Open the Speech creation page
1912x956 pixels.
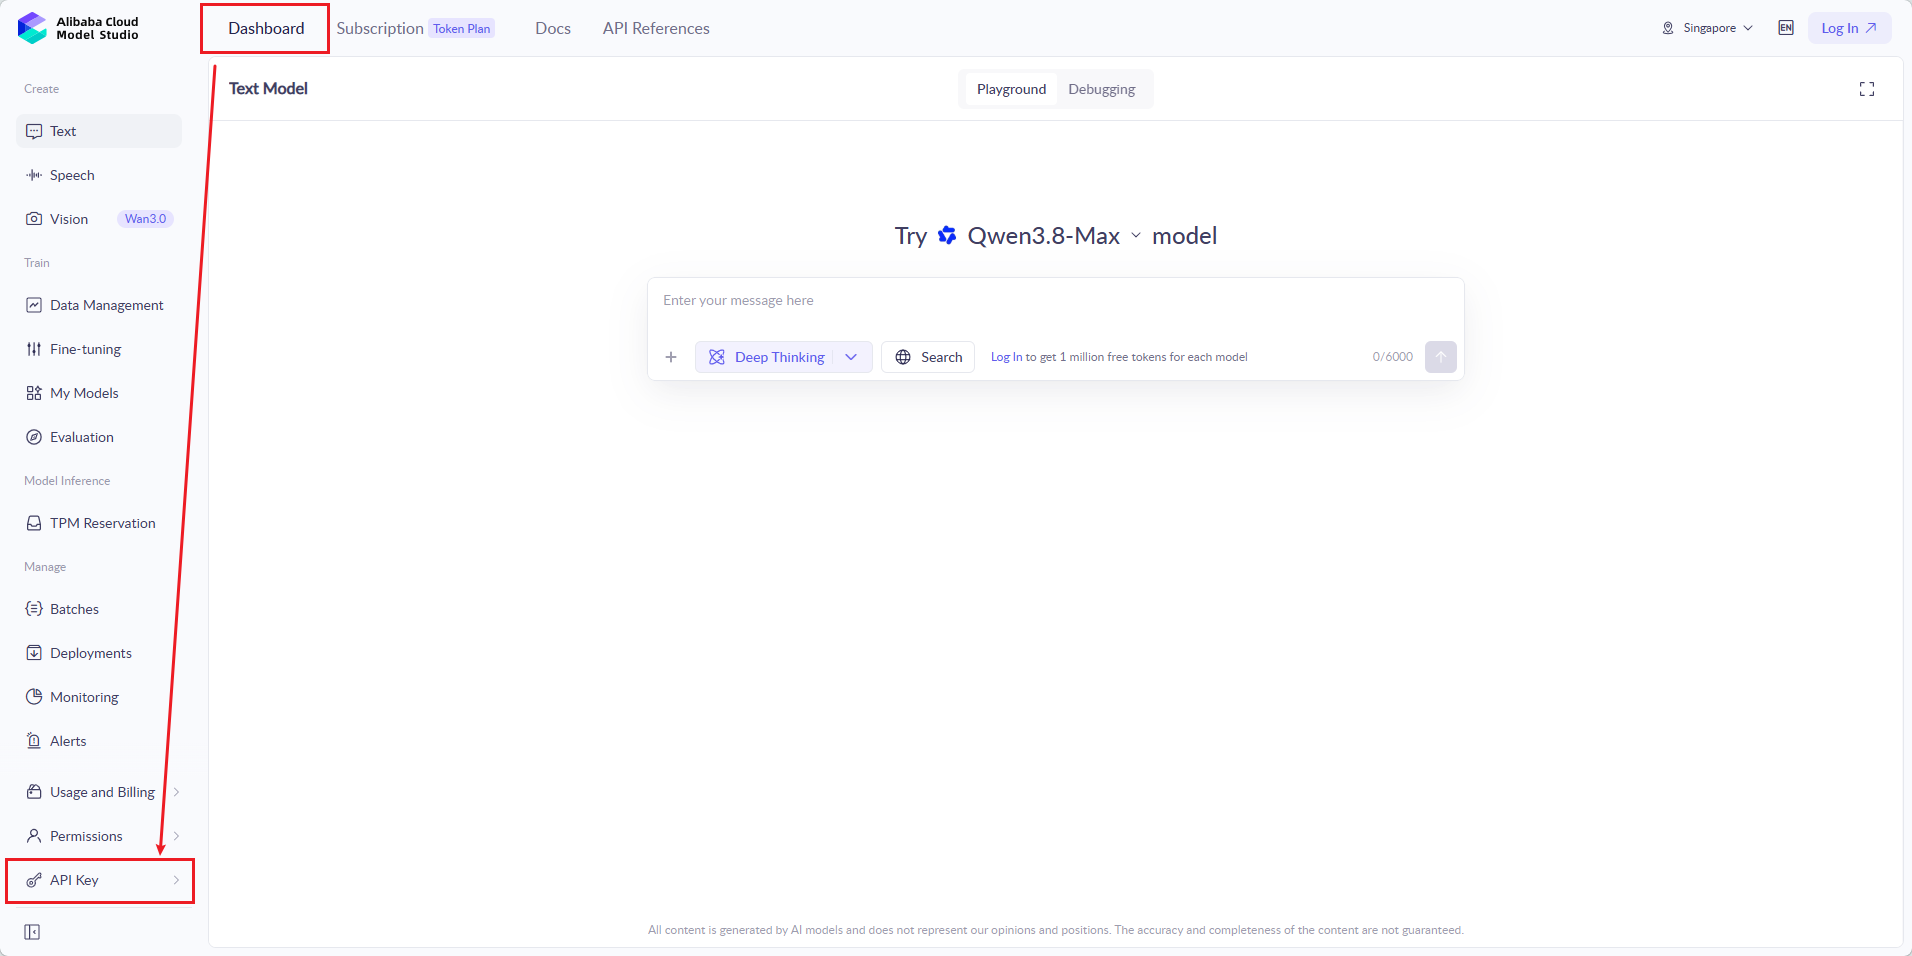click(x=99, y=175)
